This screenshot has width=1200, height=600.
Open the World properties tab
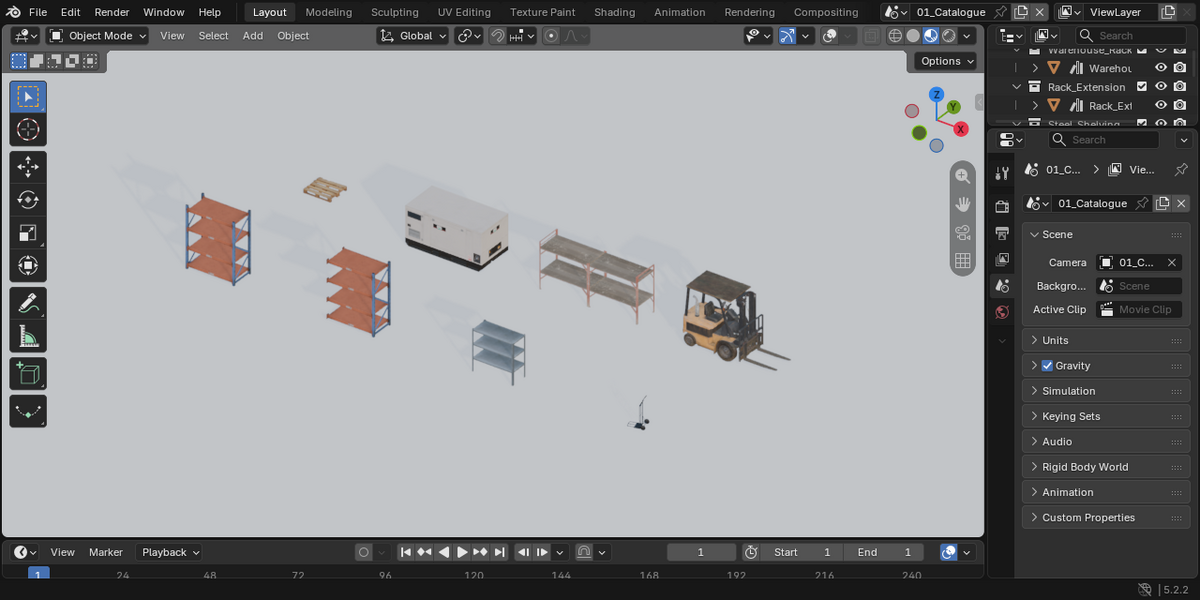click(1002, 312)
